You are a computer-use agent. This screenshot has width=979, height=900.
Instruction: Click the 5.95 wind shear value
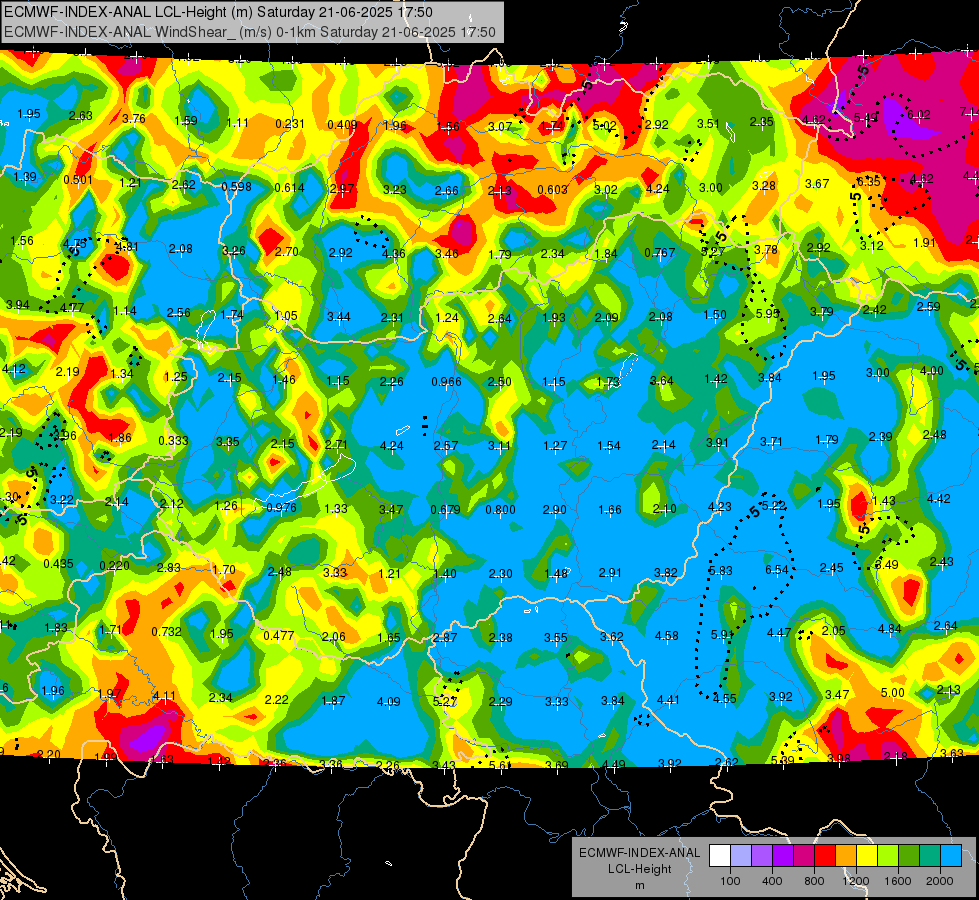tap(767, 314)
